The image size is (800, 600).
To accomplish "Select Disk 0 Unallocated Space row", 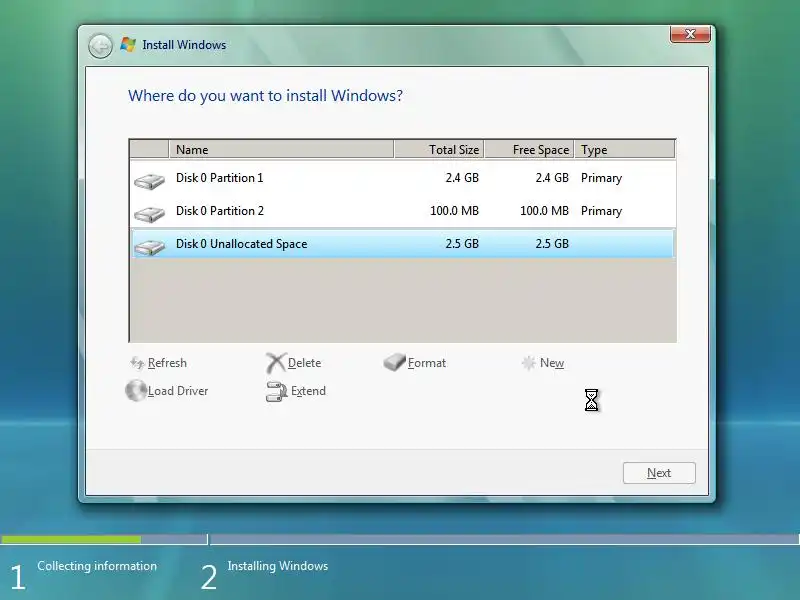I will pyautogui.click(x=403, y=244).
